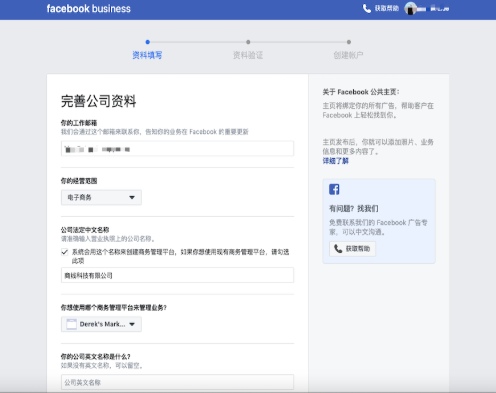The width and height of the screenshot is (496, 393).
Task: Click the Facebook logo in help card
Action: tap(334, 189)
